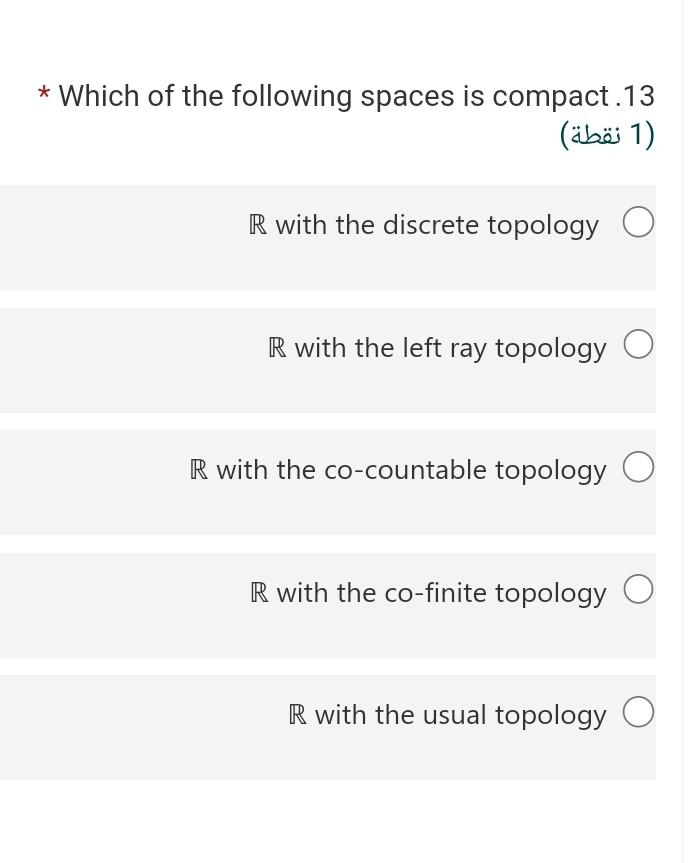Click the ℝ symbol in the left ray option

click(x=277, y=347)
